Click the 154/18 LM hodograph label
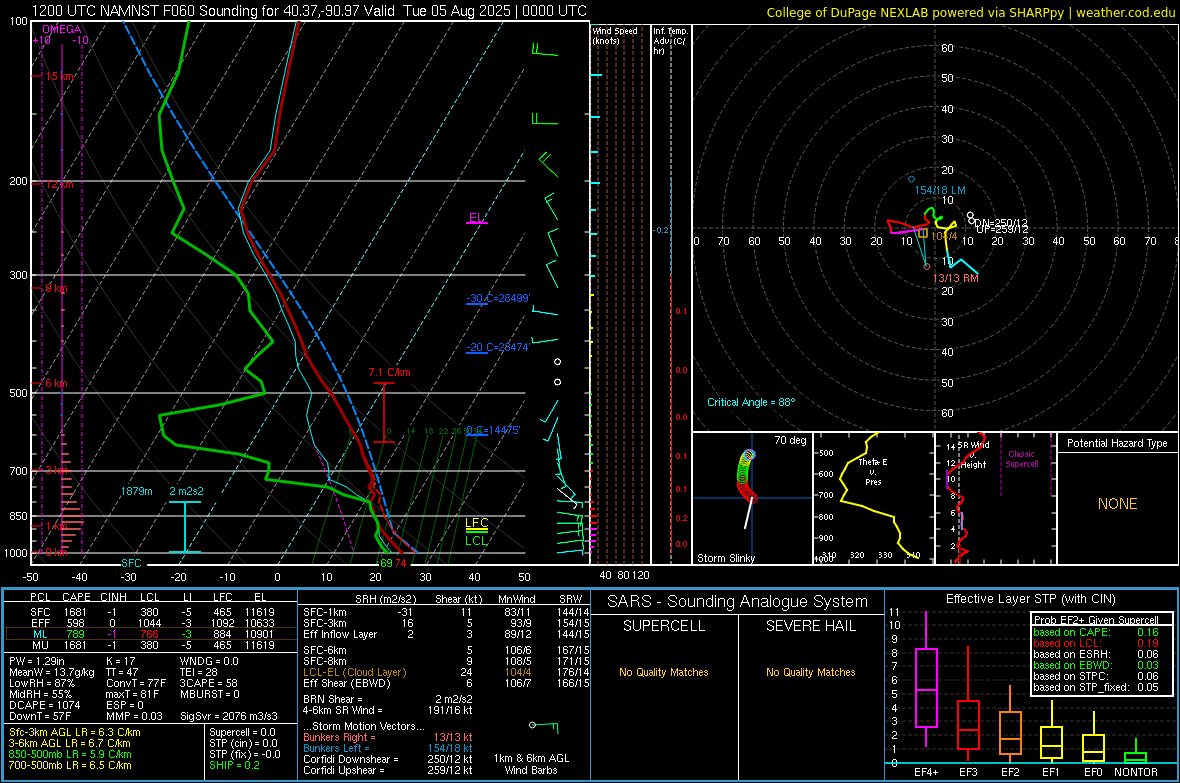The image size is (1180, 783). click(940, 190)
